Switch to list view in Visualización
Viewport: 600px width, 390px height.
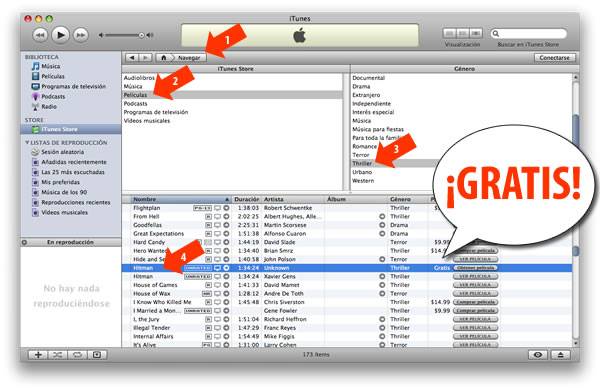[x=449, y=33]
